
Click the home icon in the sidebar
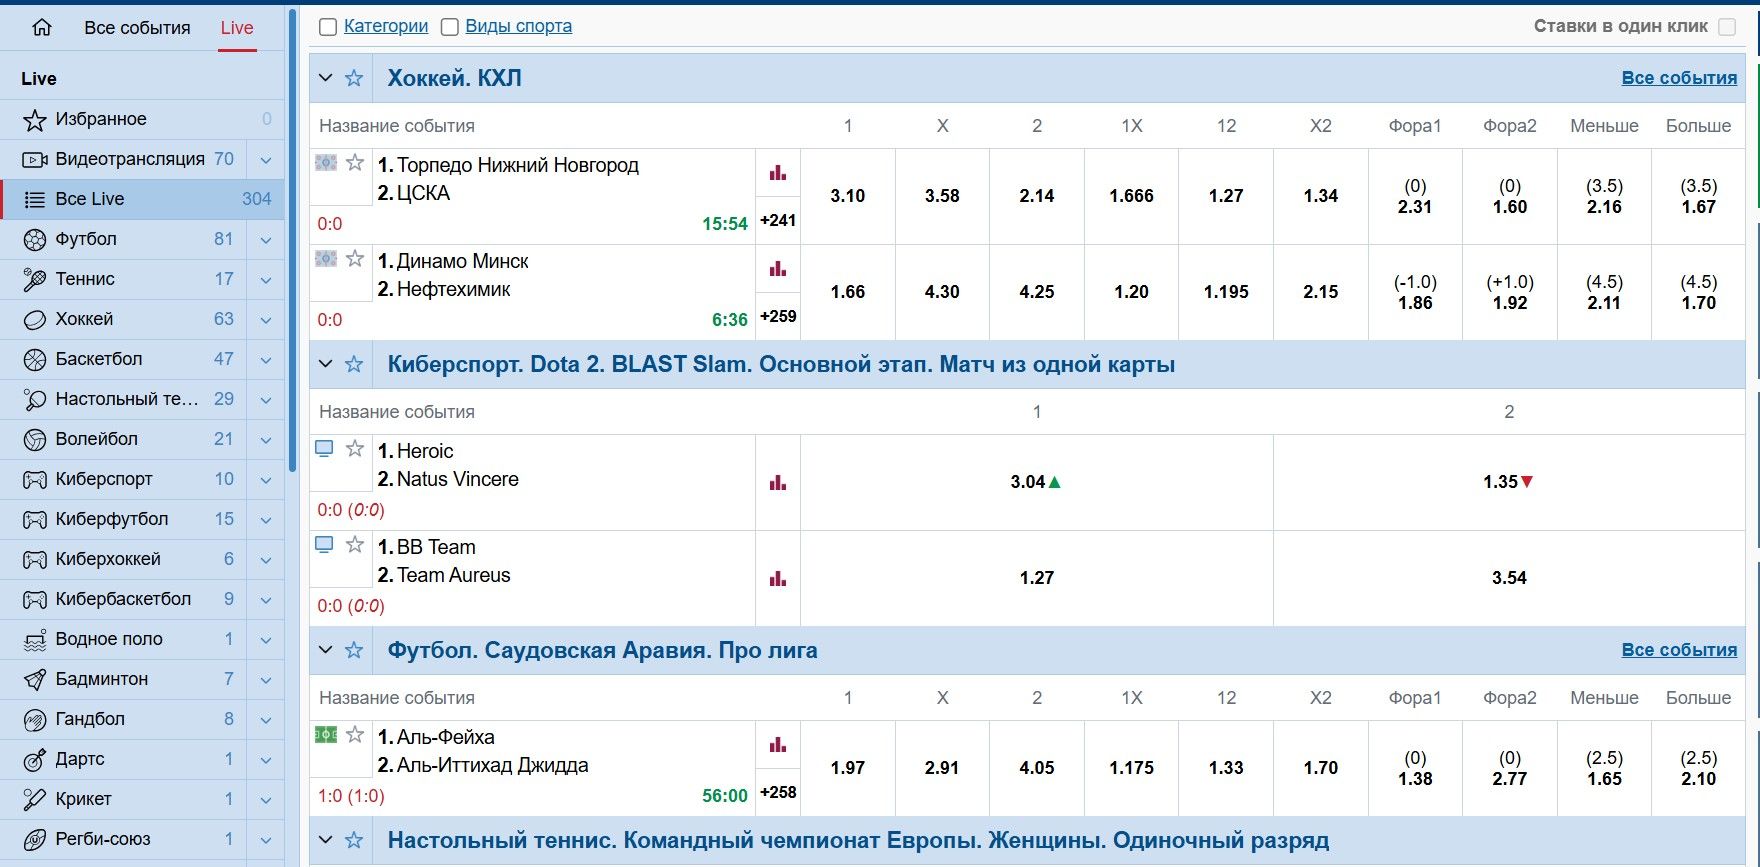[x=42, y=28]
